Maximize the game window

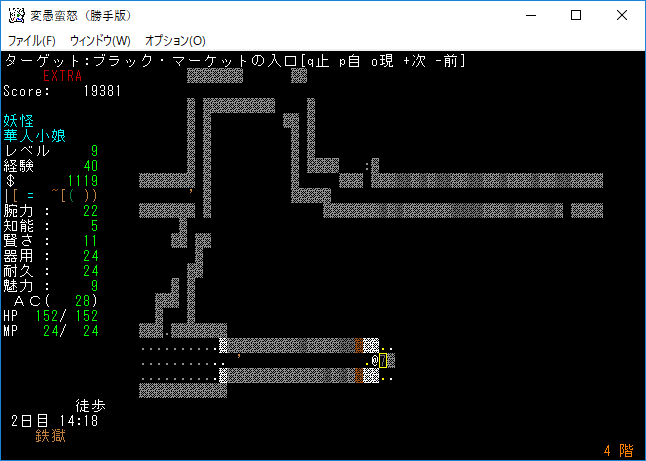pyautogui.click(x=576, y=15)
